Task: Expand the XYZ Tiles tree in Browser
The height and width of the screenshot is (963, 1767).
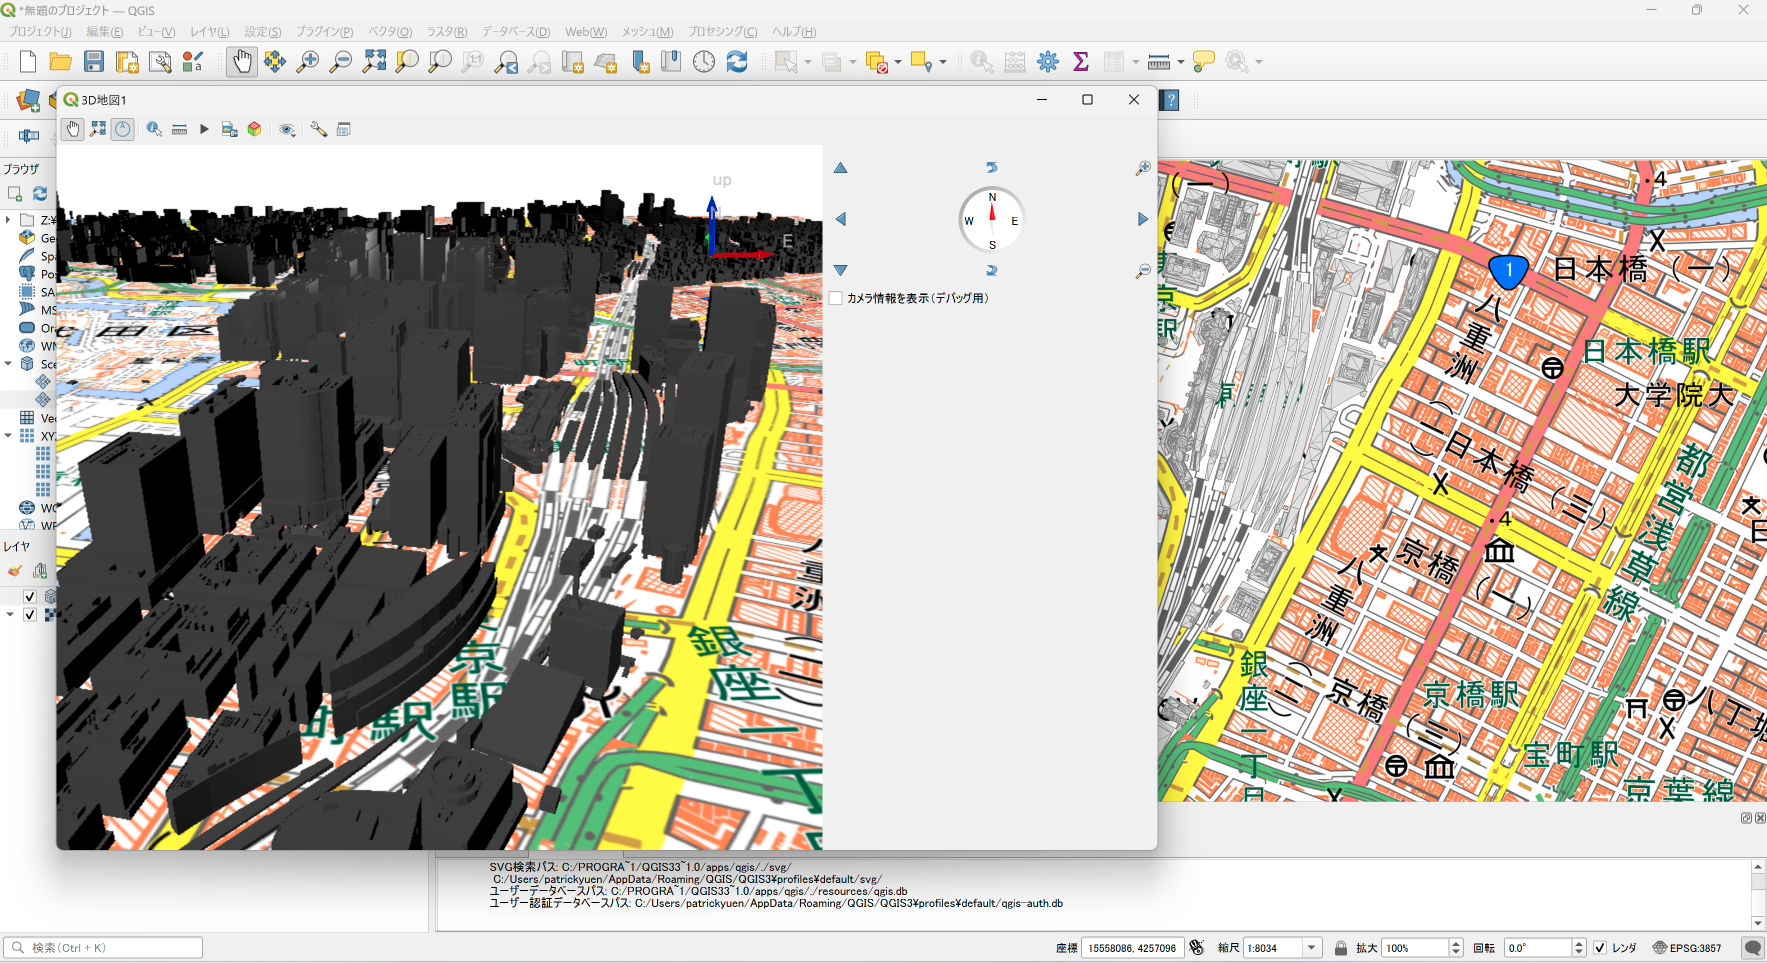Action: point(10,435)
